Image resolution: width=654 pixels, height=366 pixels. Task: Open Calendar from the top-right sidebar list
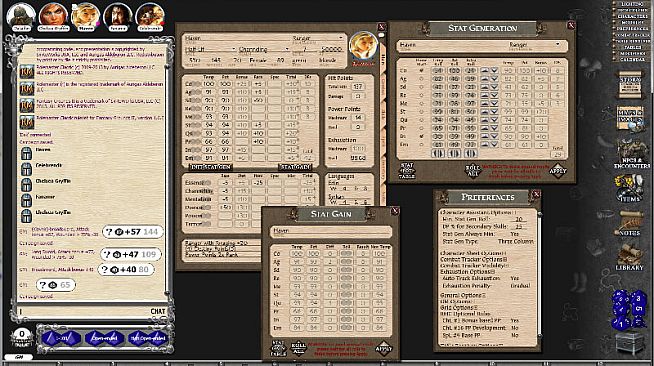tap(632, 59)
